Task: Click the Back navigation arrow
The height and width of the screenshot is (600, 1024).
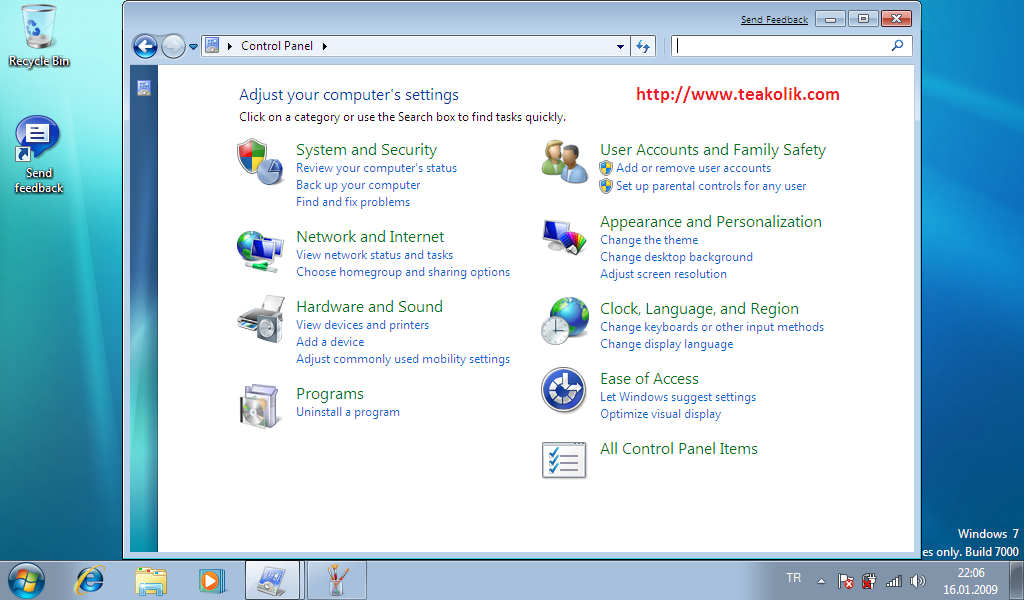Action: pyautogui.click(x=145, y=46)
